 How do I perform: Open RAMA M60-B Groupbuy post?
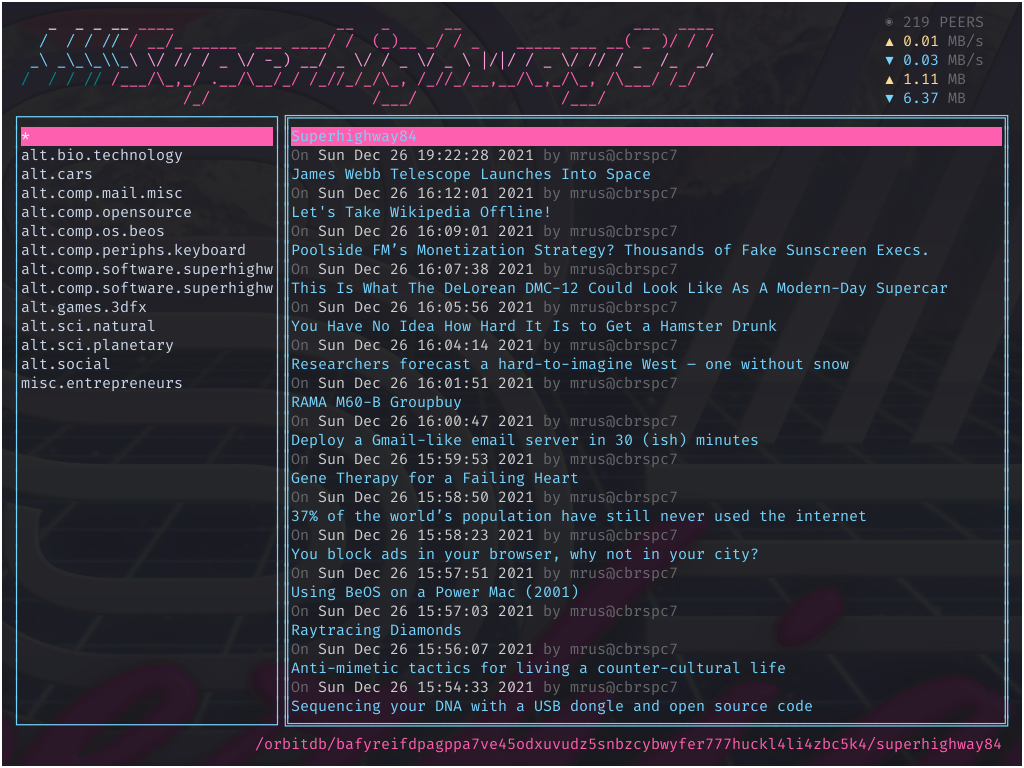point(376,402)
